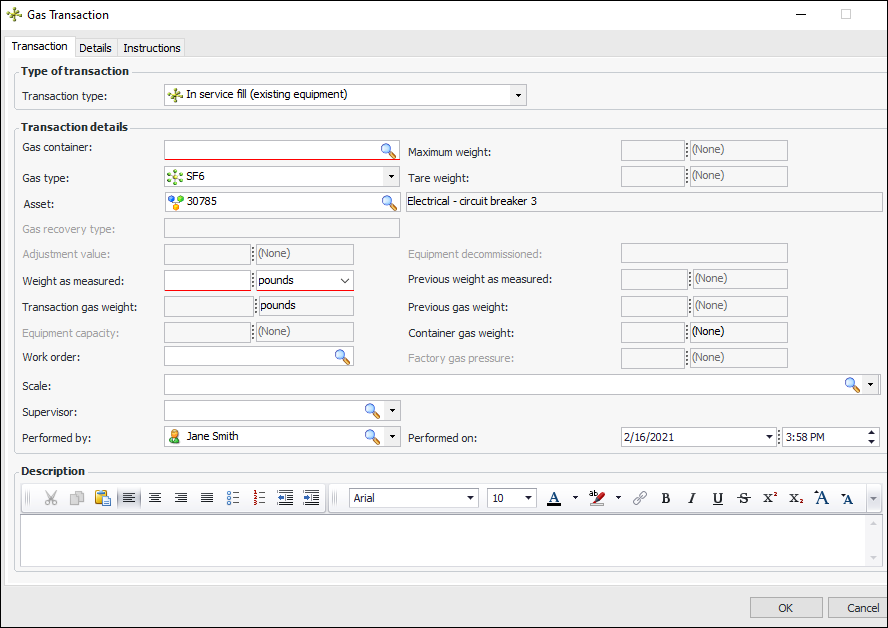Click the Work order search icon

pos(342,357)
